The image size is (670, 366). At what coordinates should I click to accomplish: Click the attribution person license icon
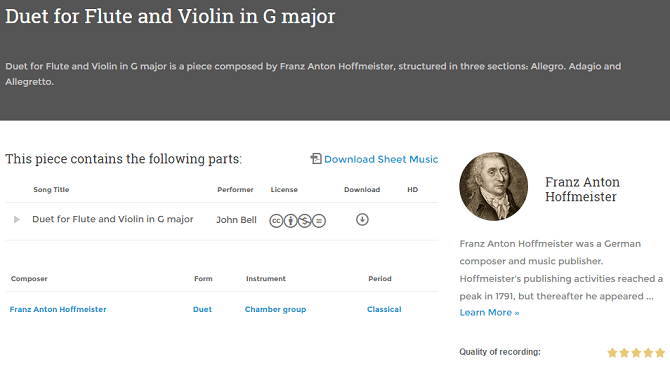tap(291, 221)
